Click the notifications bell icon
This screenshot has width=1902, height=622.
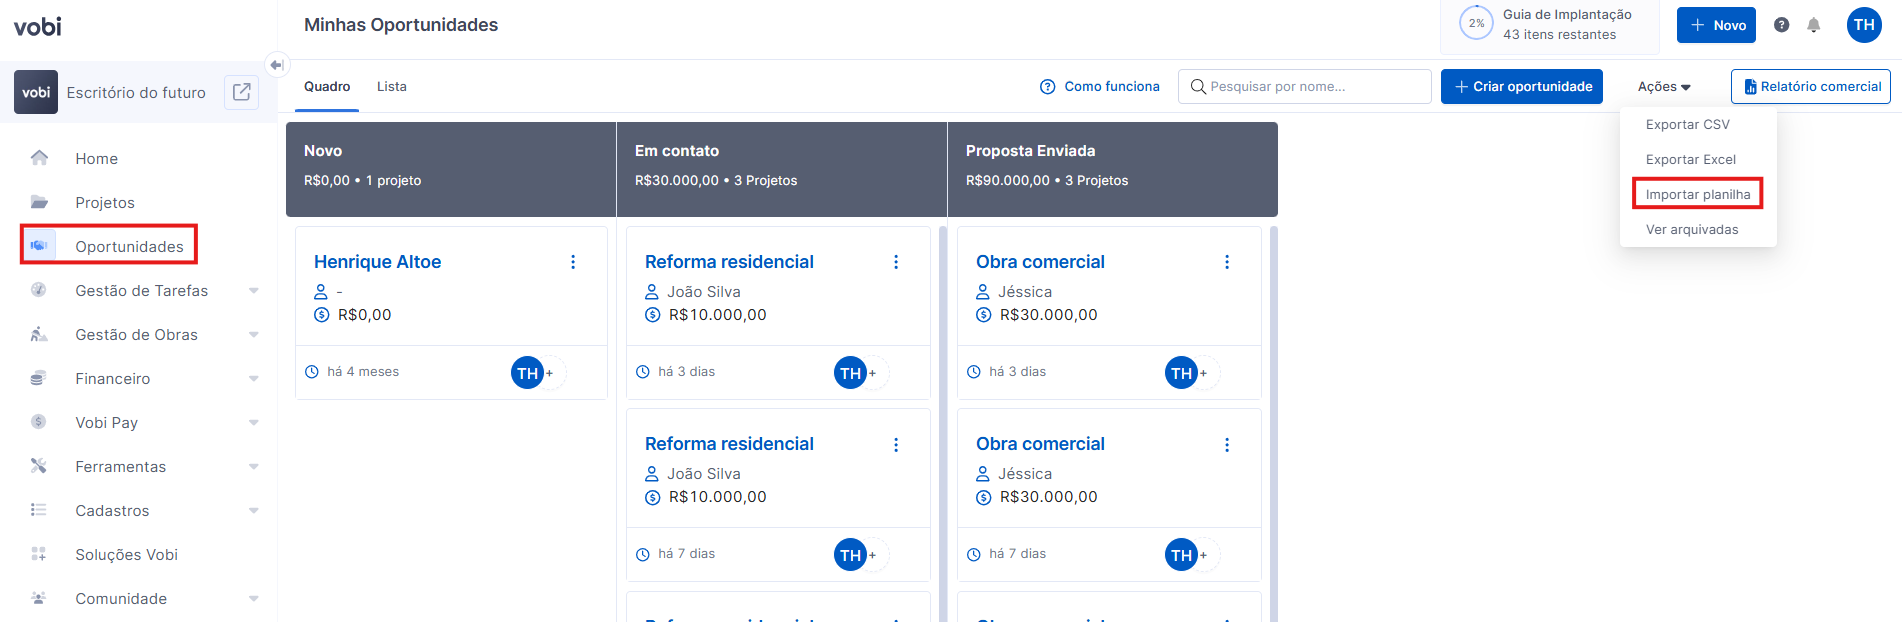(x=1813, y=25)
